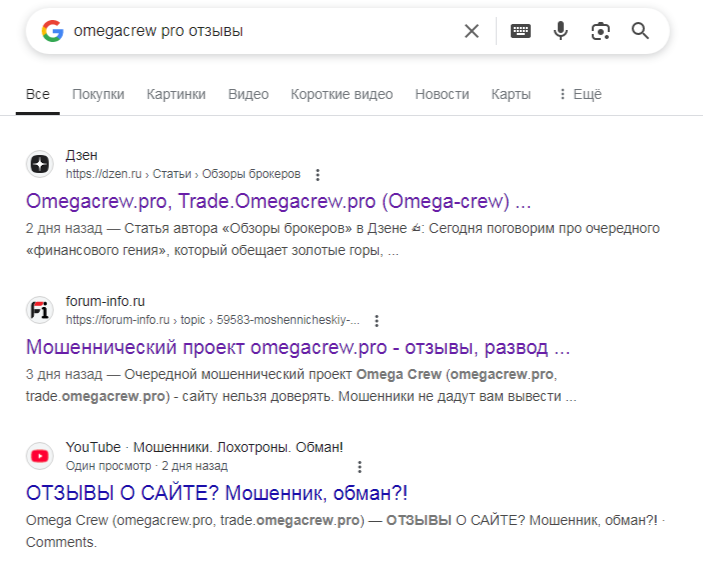Viewport: 703px width, 568px height.
Task: Select the Все results tab
Action: tap(38, 94)
